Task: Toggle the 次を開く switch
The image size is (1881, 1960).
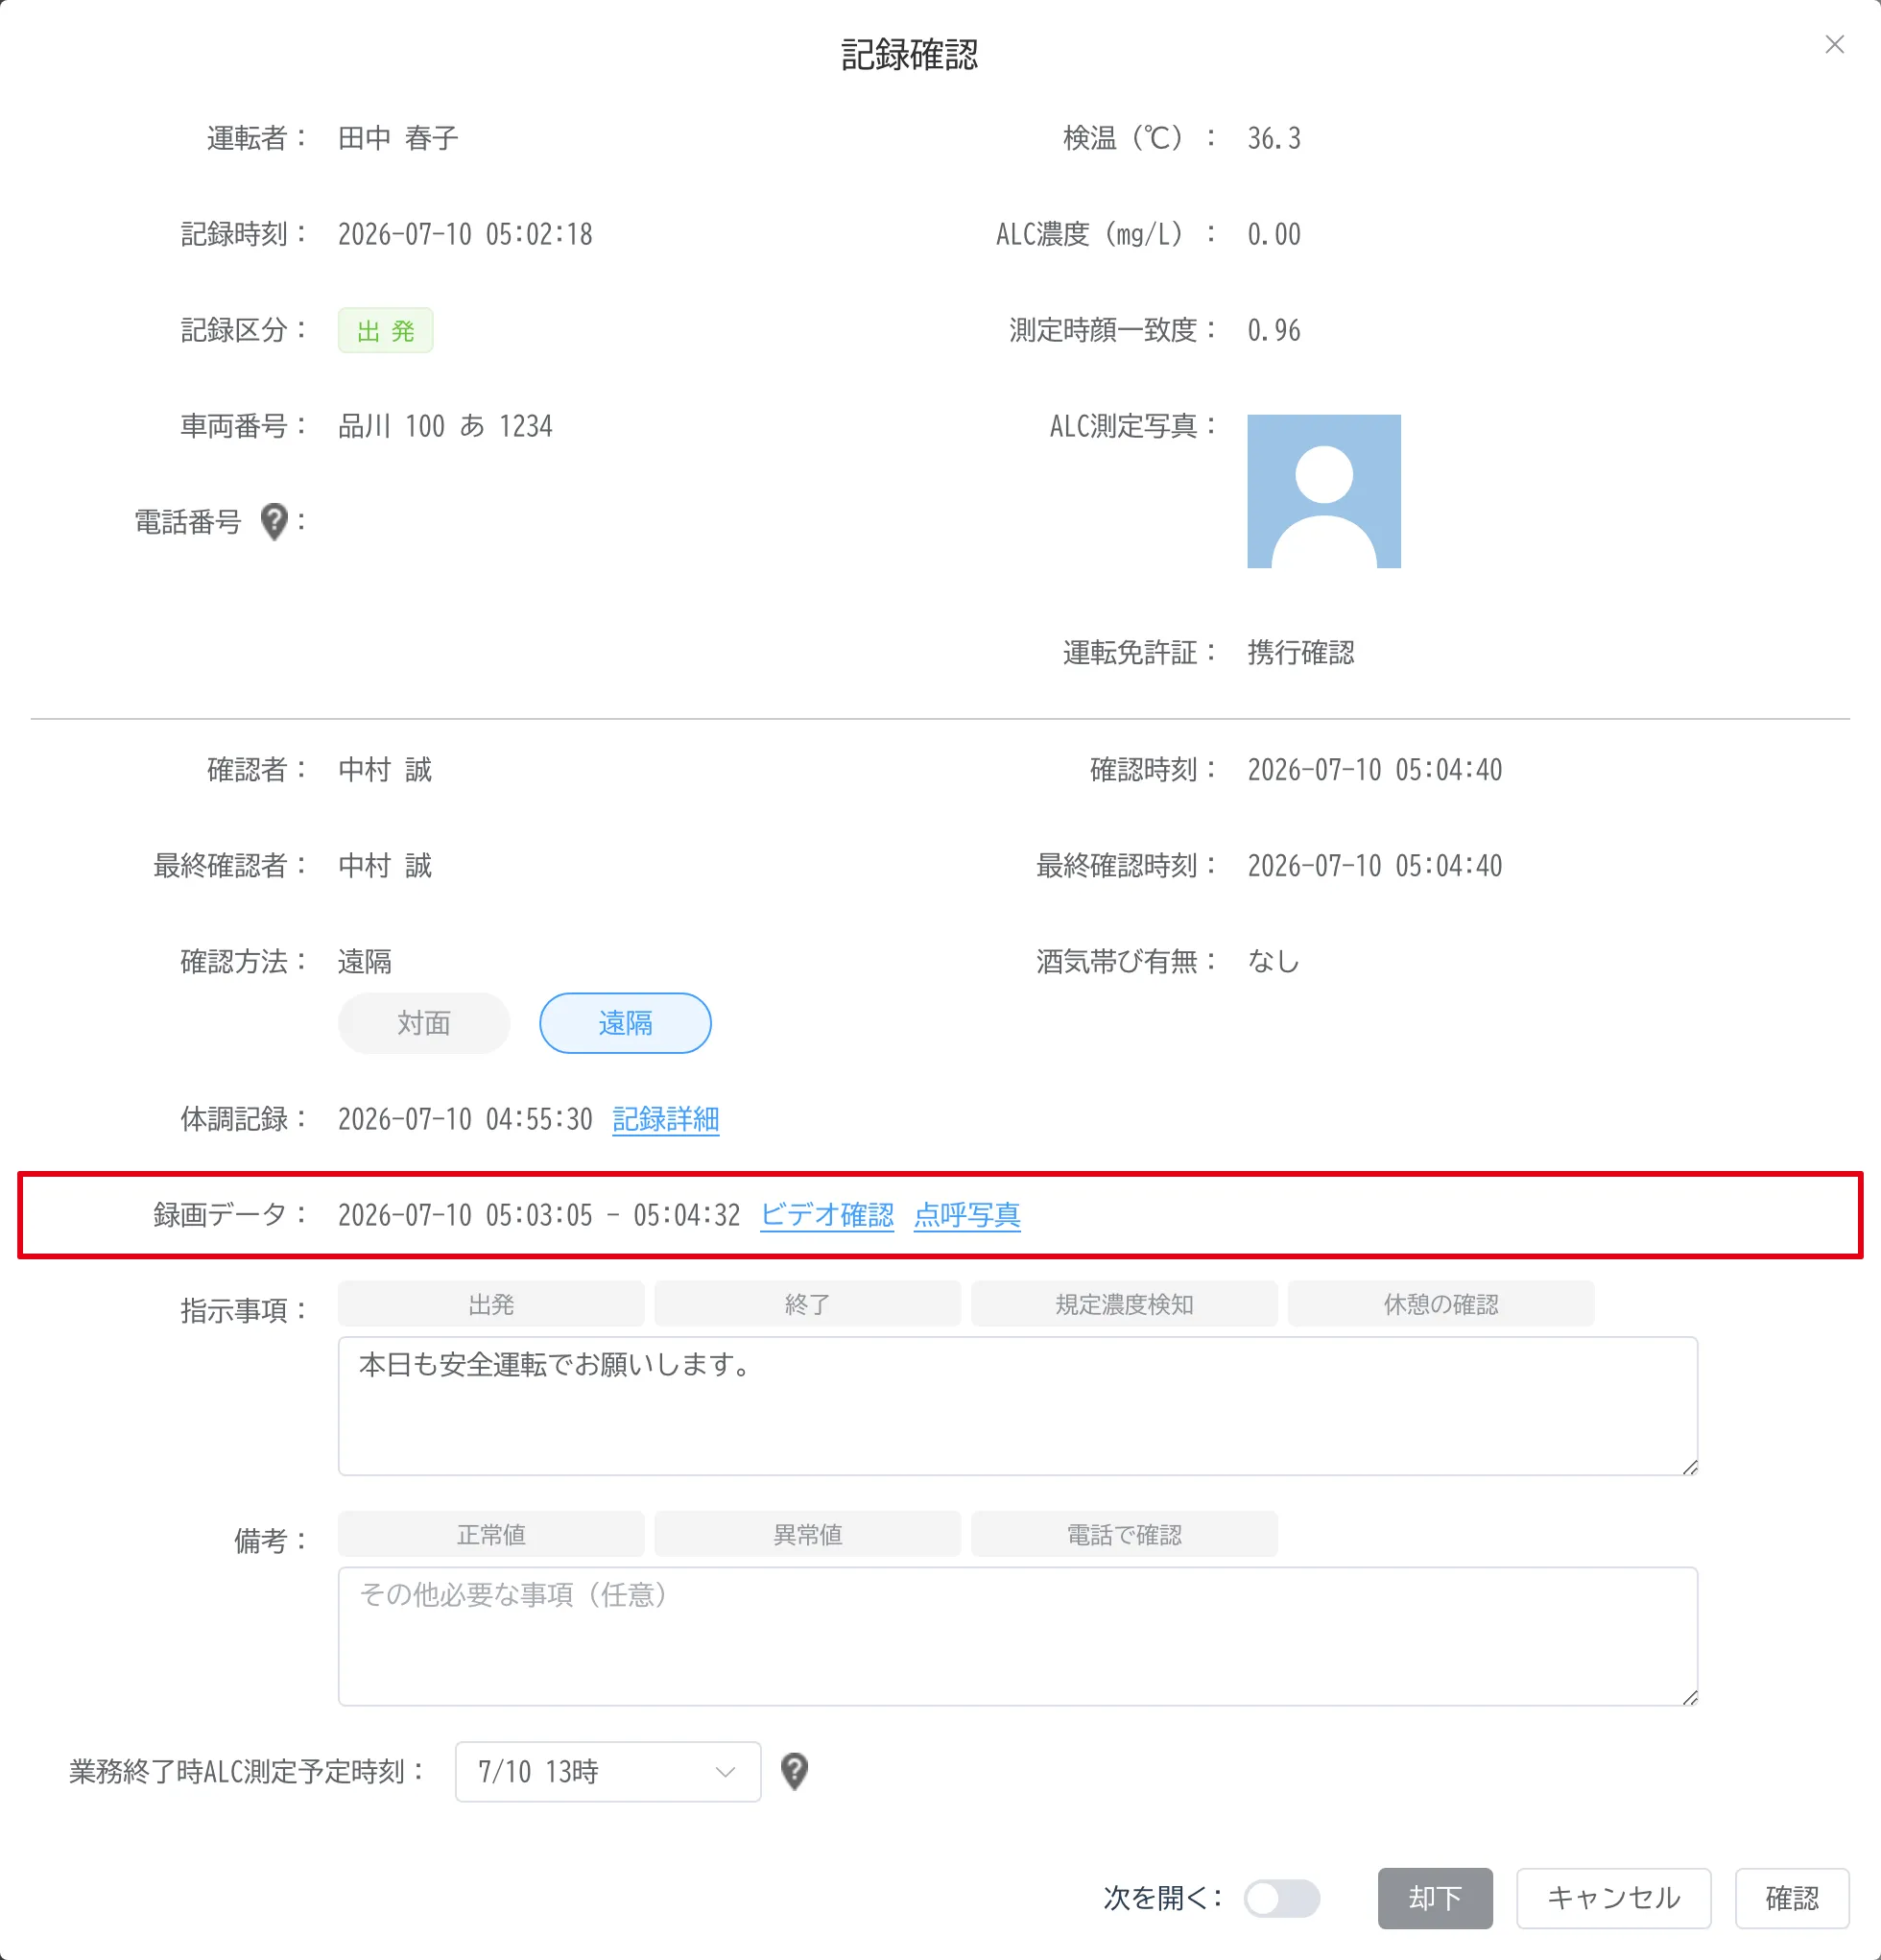Action: [1282, 1898]
